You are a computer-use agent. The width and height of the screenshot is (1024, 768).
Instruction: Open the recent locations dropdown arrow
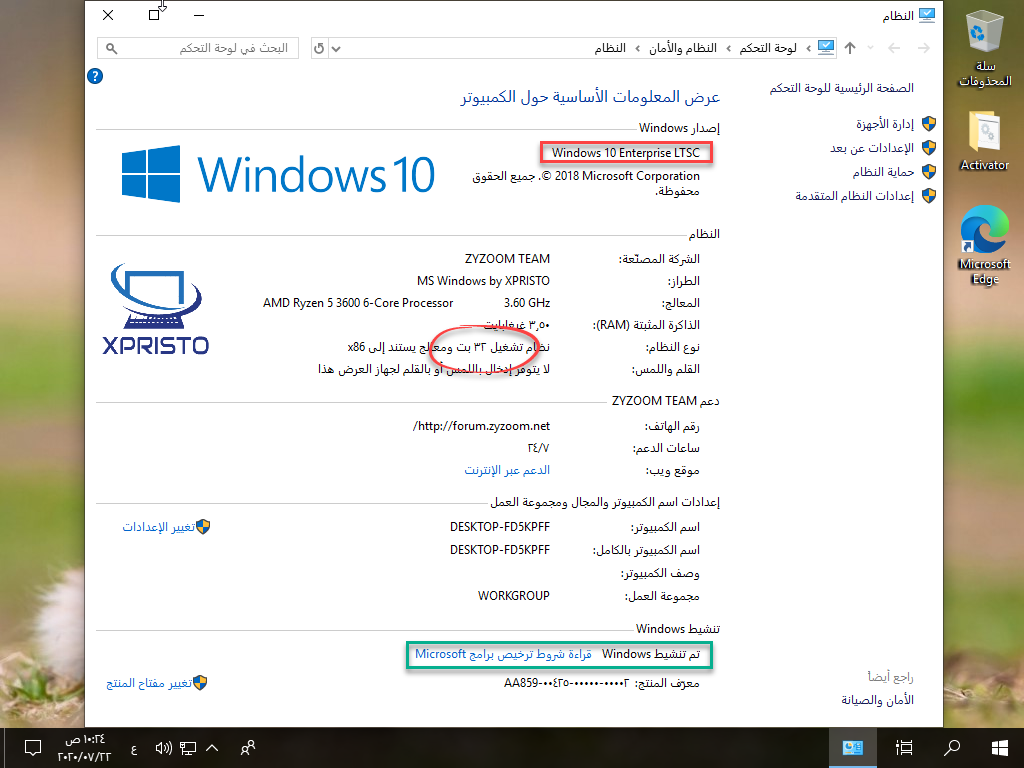pos(871,48)
